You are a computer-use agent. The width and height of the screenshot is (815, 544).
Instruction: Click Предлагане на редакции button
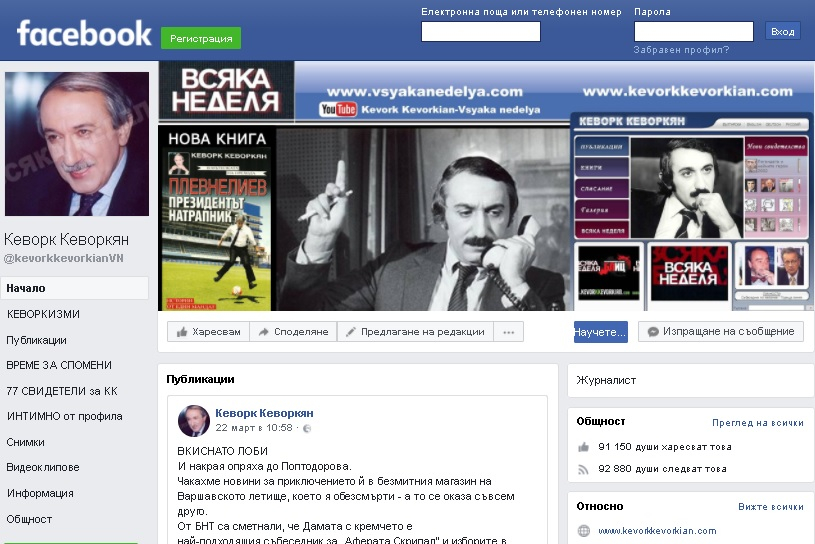pos(415,331)
